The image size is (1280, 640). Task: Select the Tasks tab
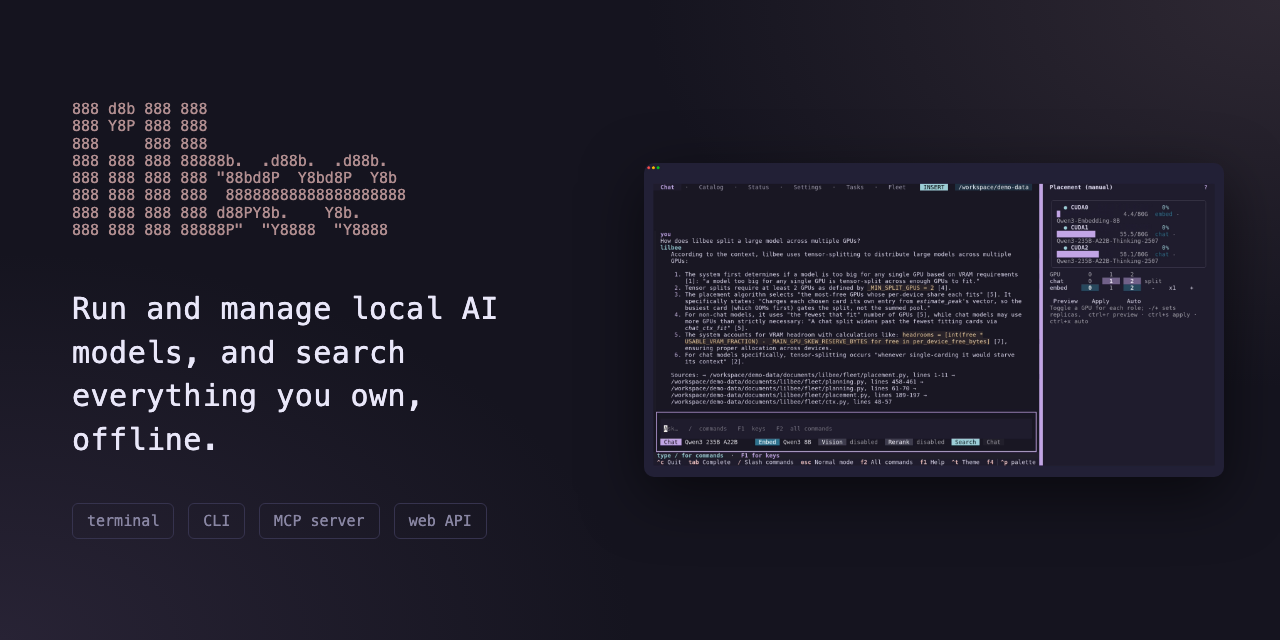pos(855,187)
